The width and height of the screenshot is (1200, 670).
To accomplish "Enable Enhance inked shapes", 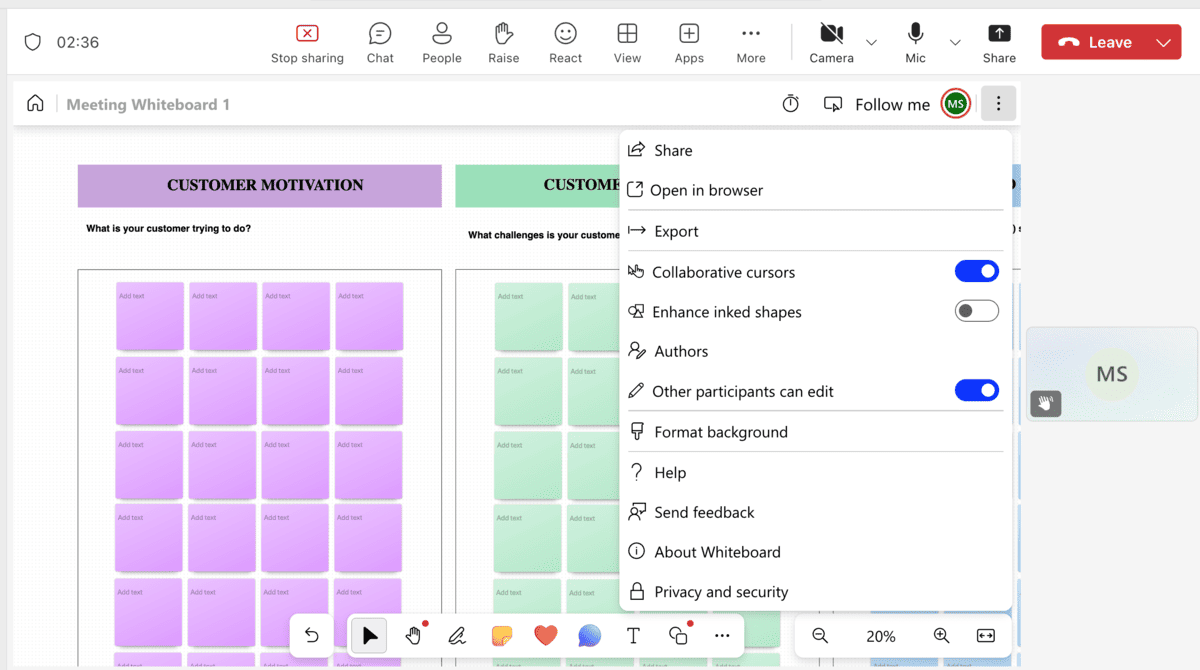I will (977, 311).
